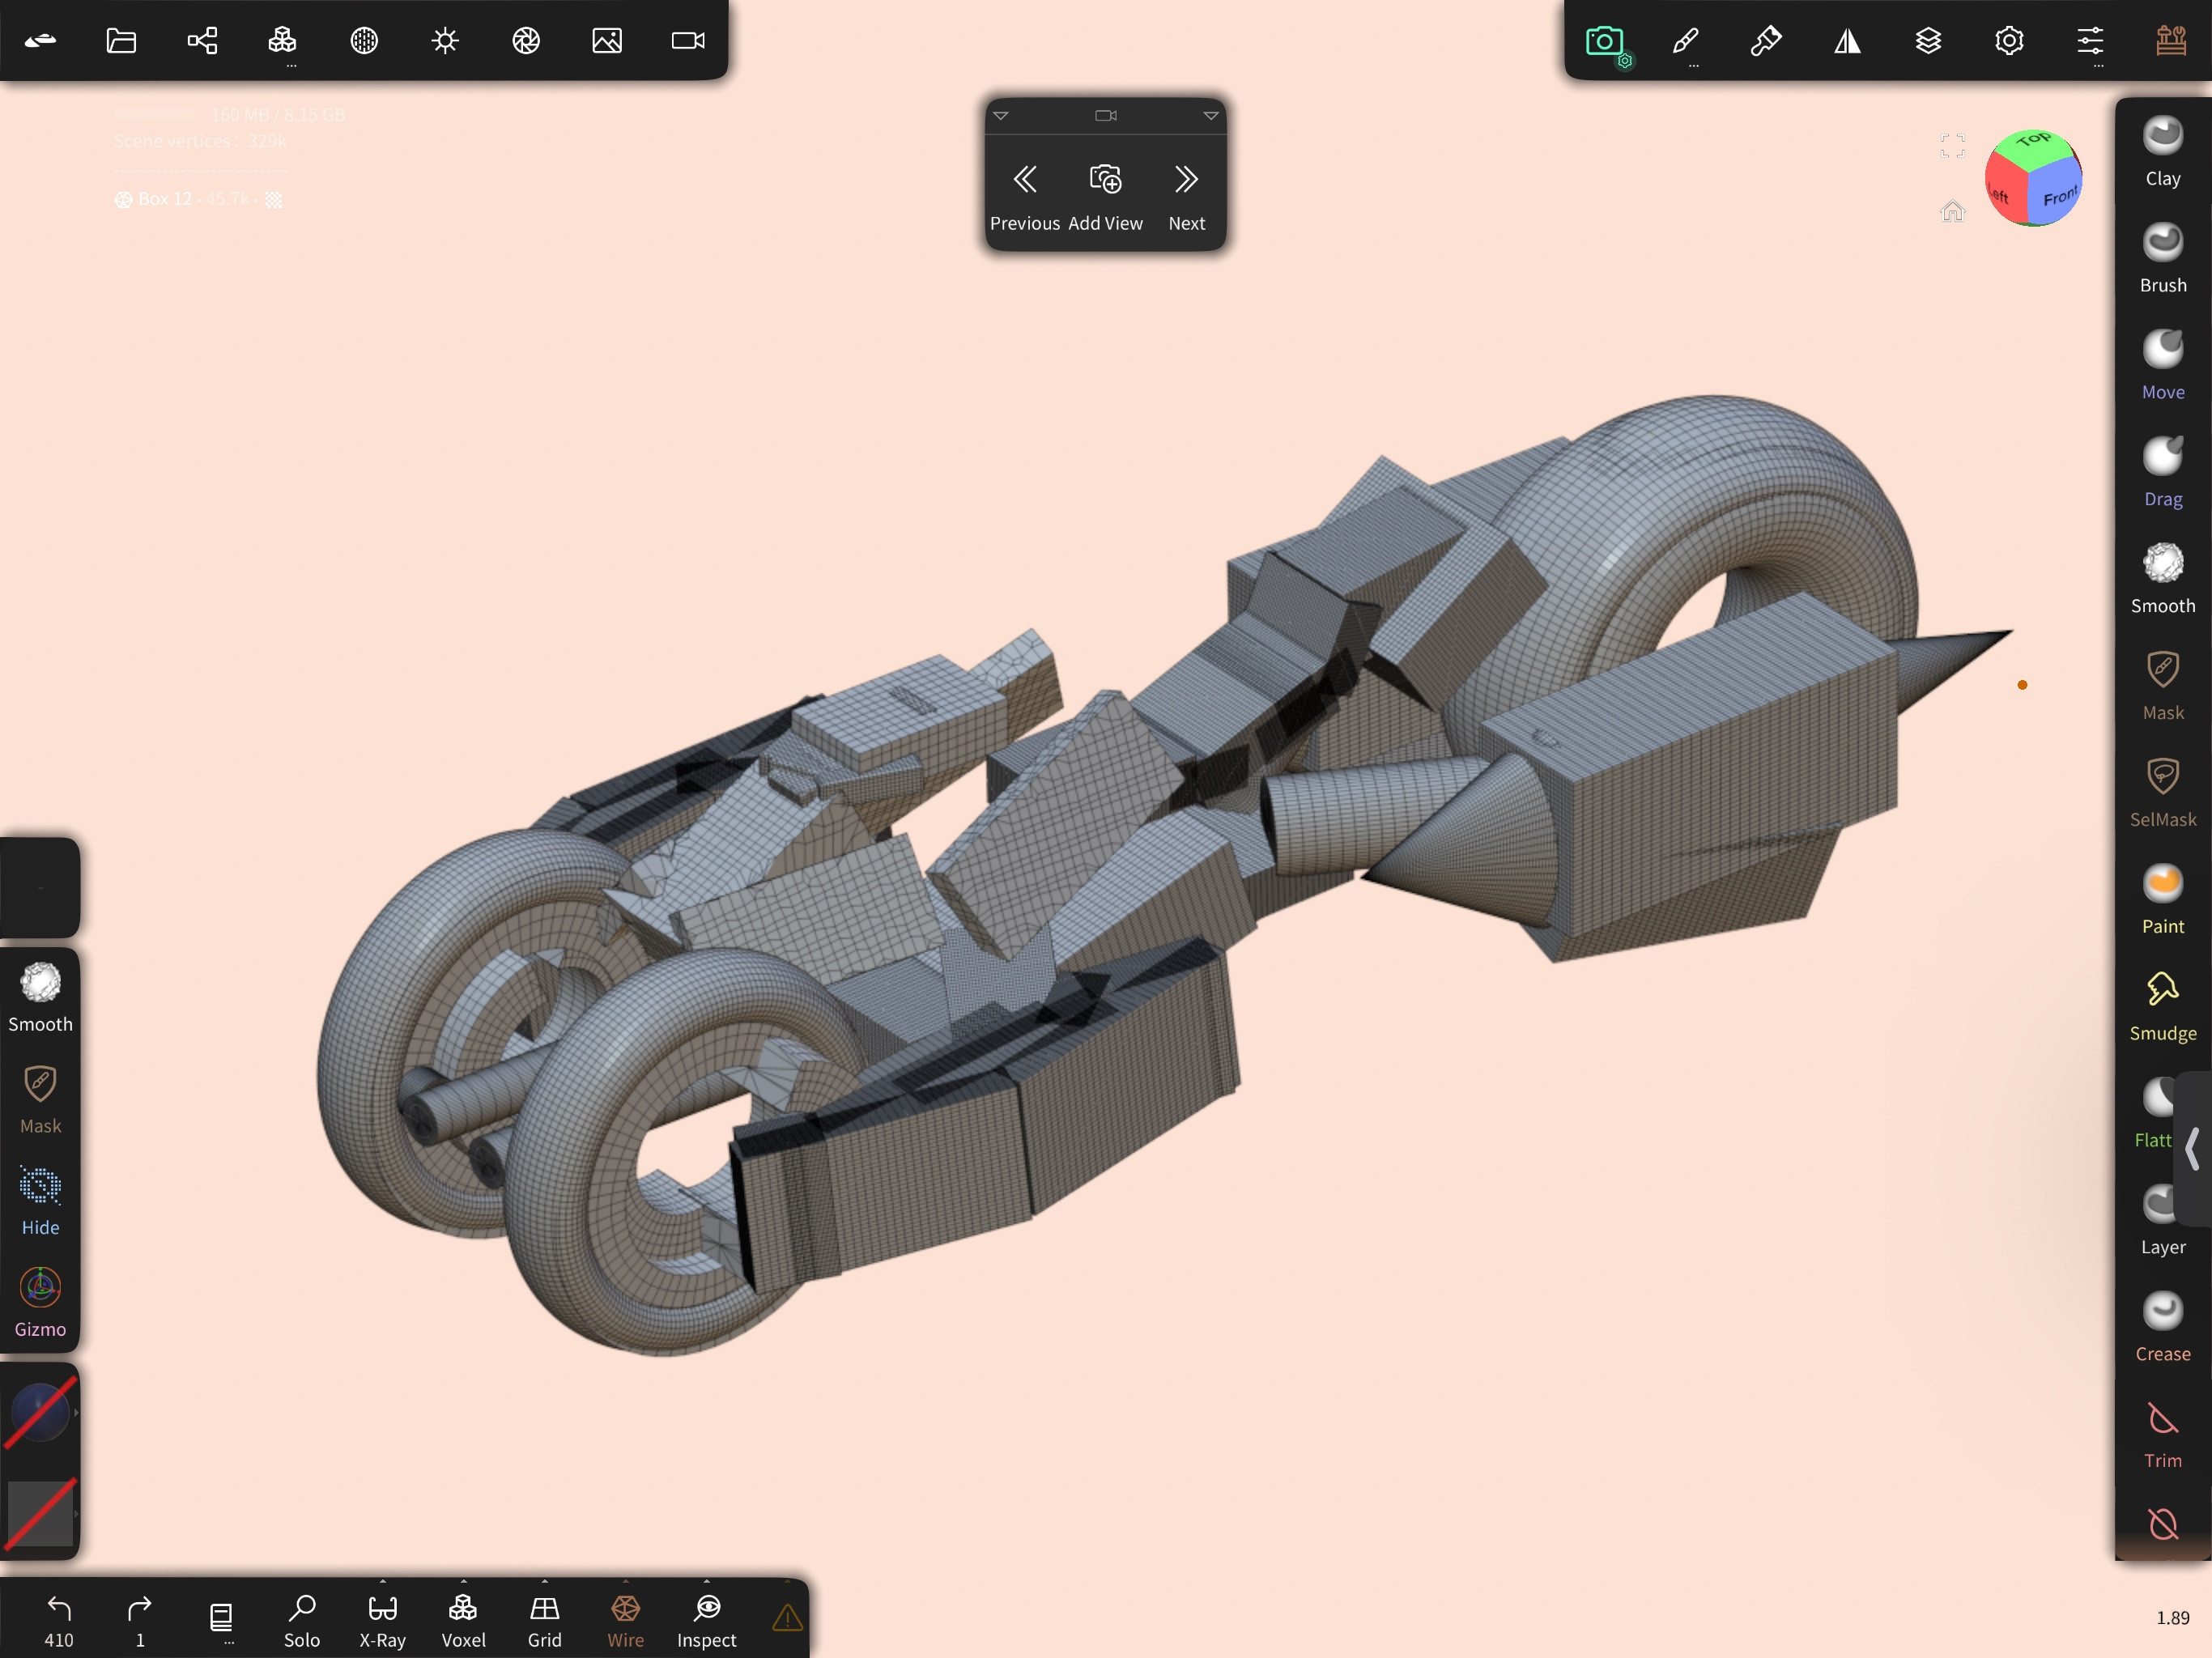Screen dimensions: 2212x1658
Task: Select the Mask tool in right toolbar
Action: [x=2163, y=686]
